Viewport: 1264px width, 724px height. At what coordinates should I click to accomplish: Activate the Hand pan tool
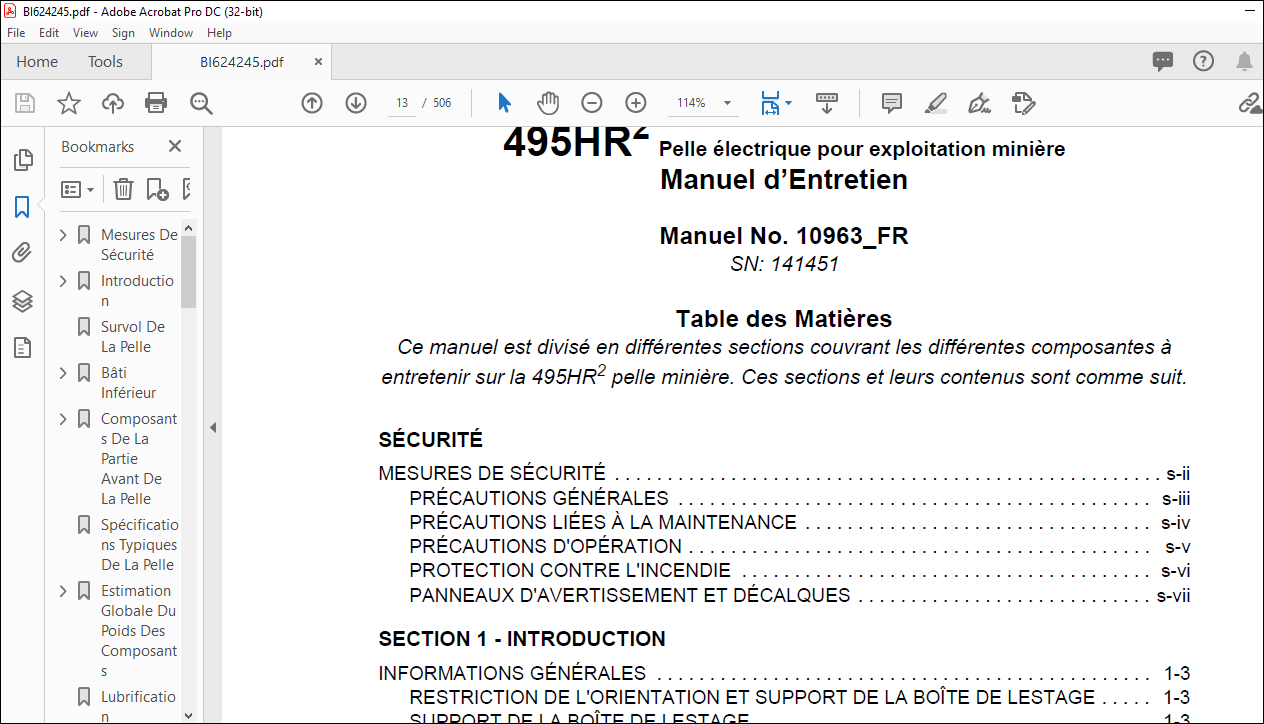tap(548, 103)
